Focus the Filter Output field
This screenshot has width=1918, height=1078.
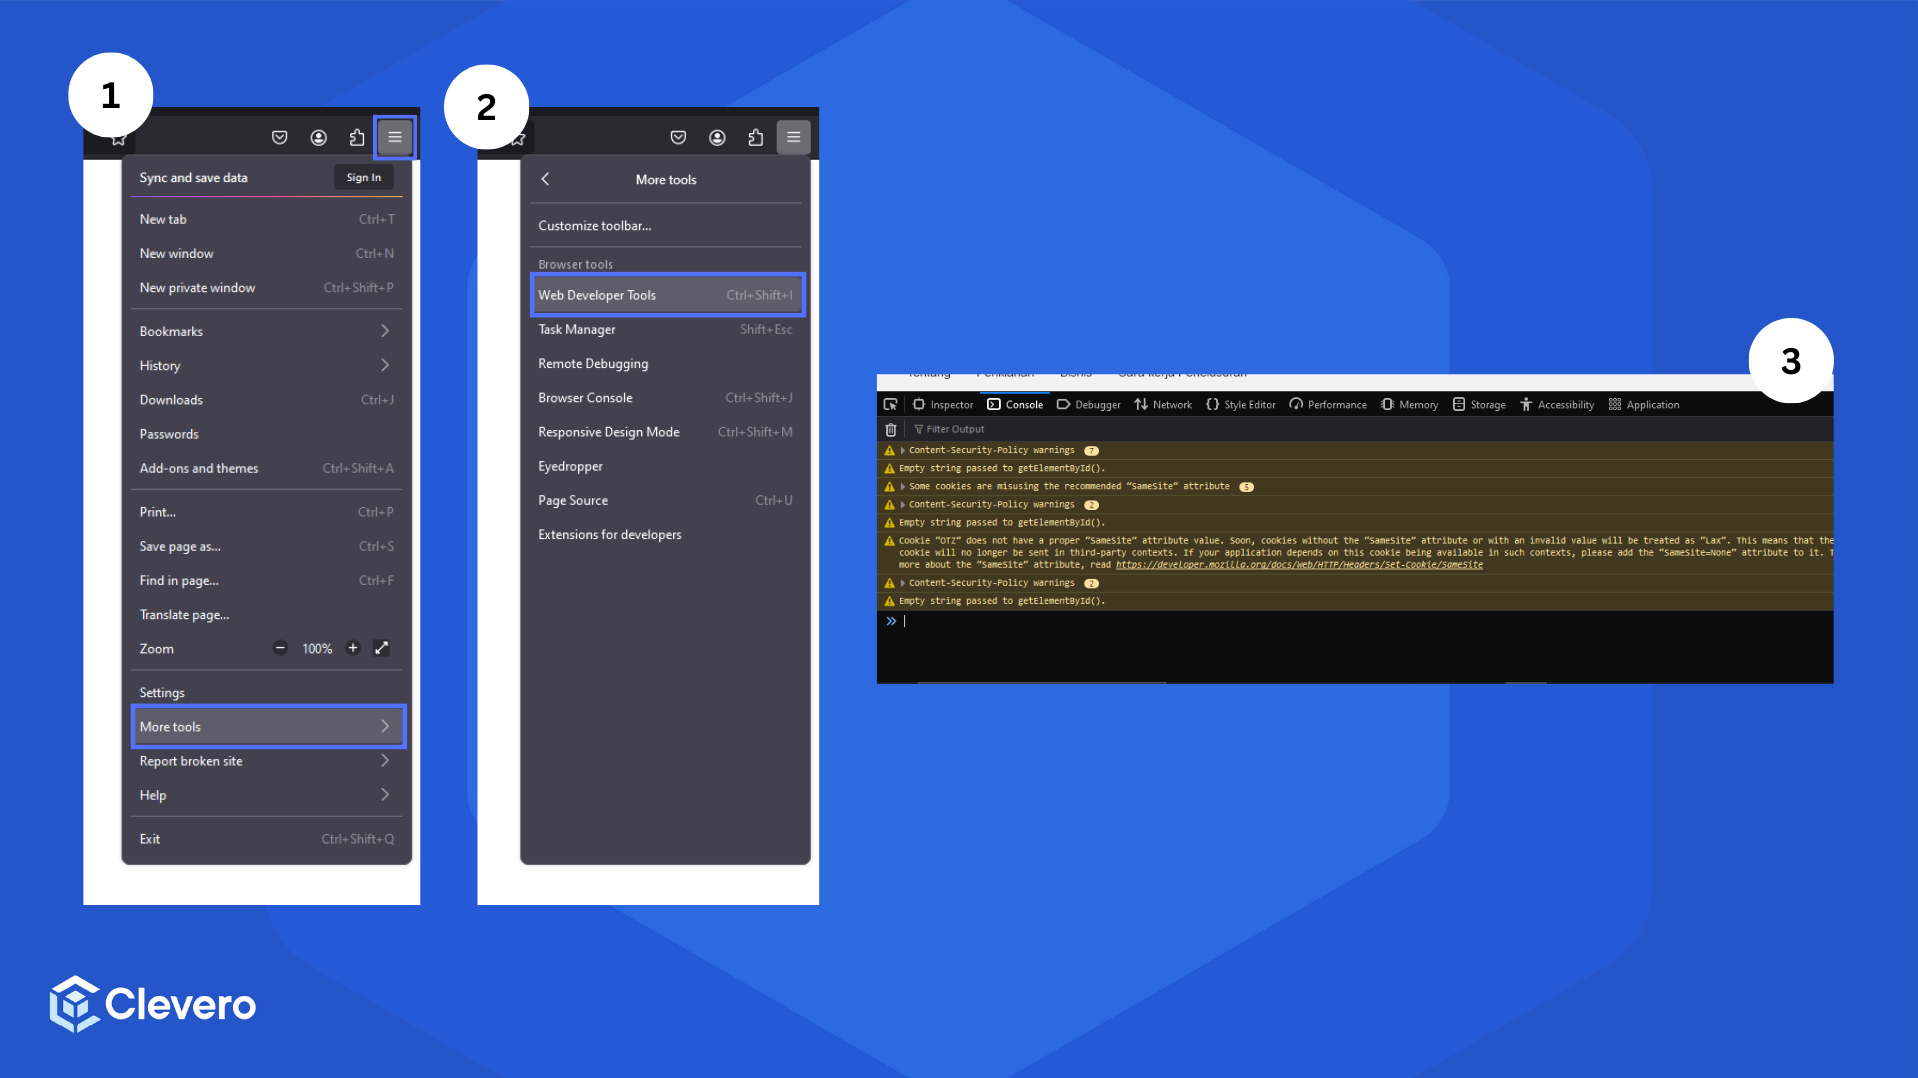1370,430
